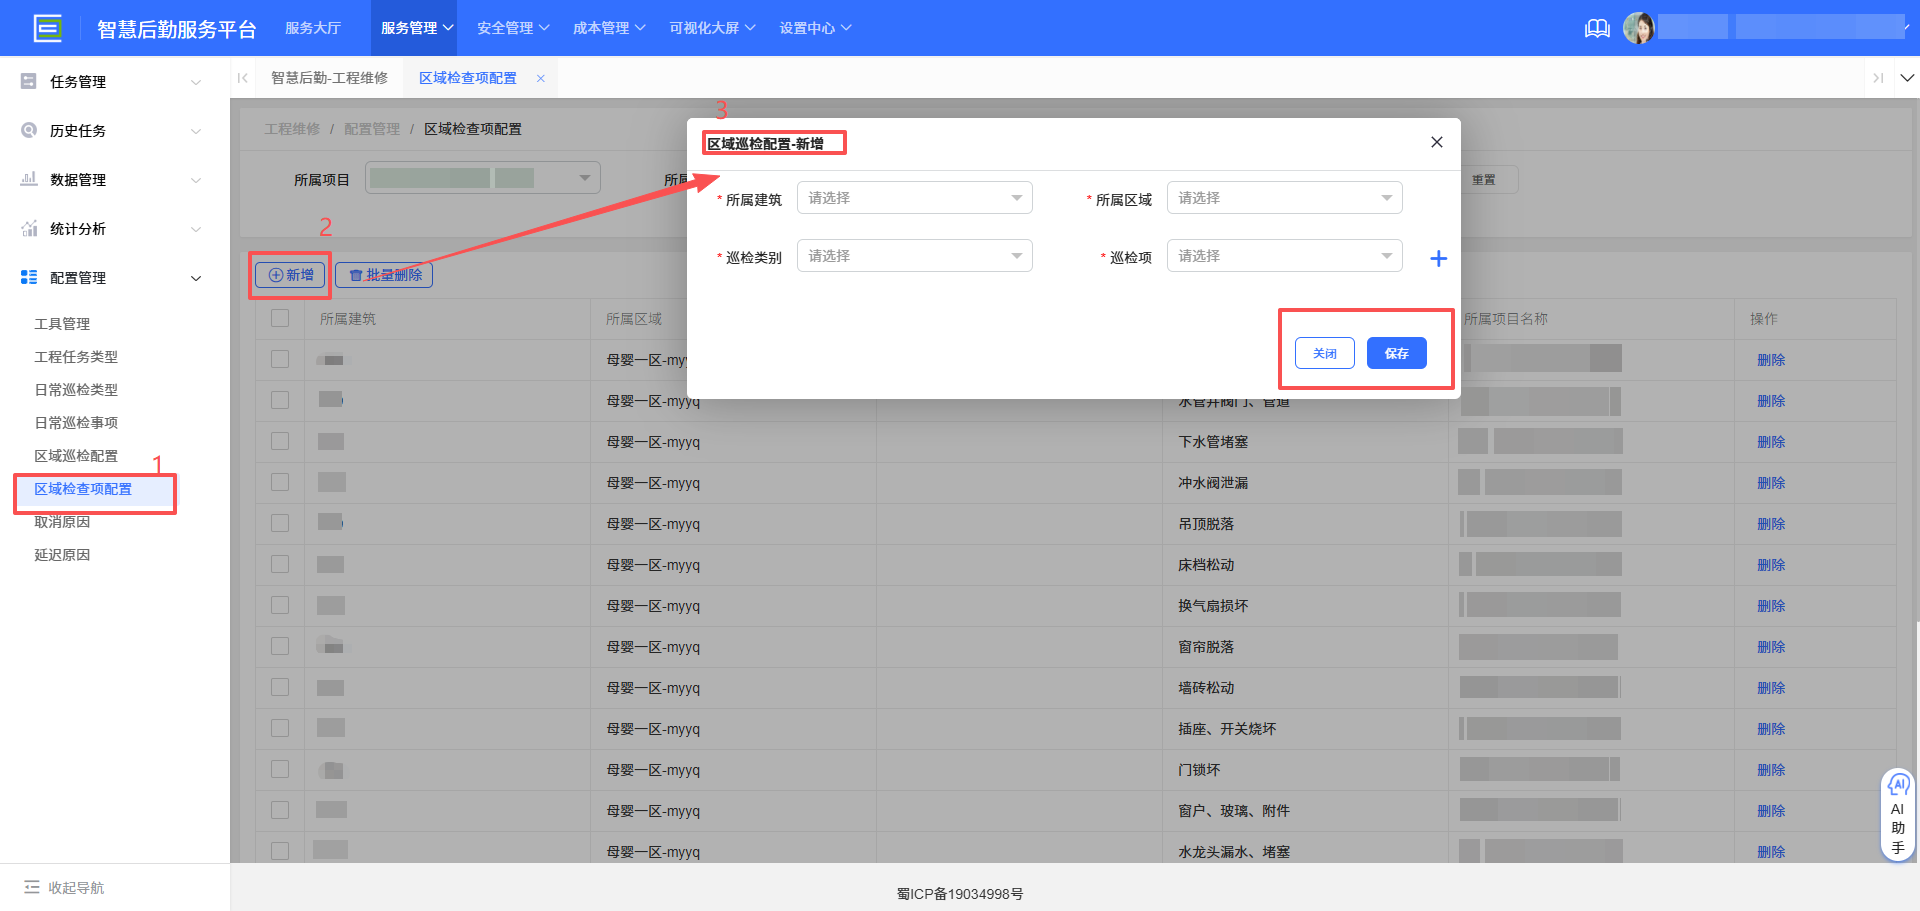This screenshot has height=911, width=1920.
Task: Tick the checkbox for 下水管堵塞 row
Action: click(280, 441)
